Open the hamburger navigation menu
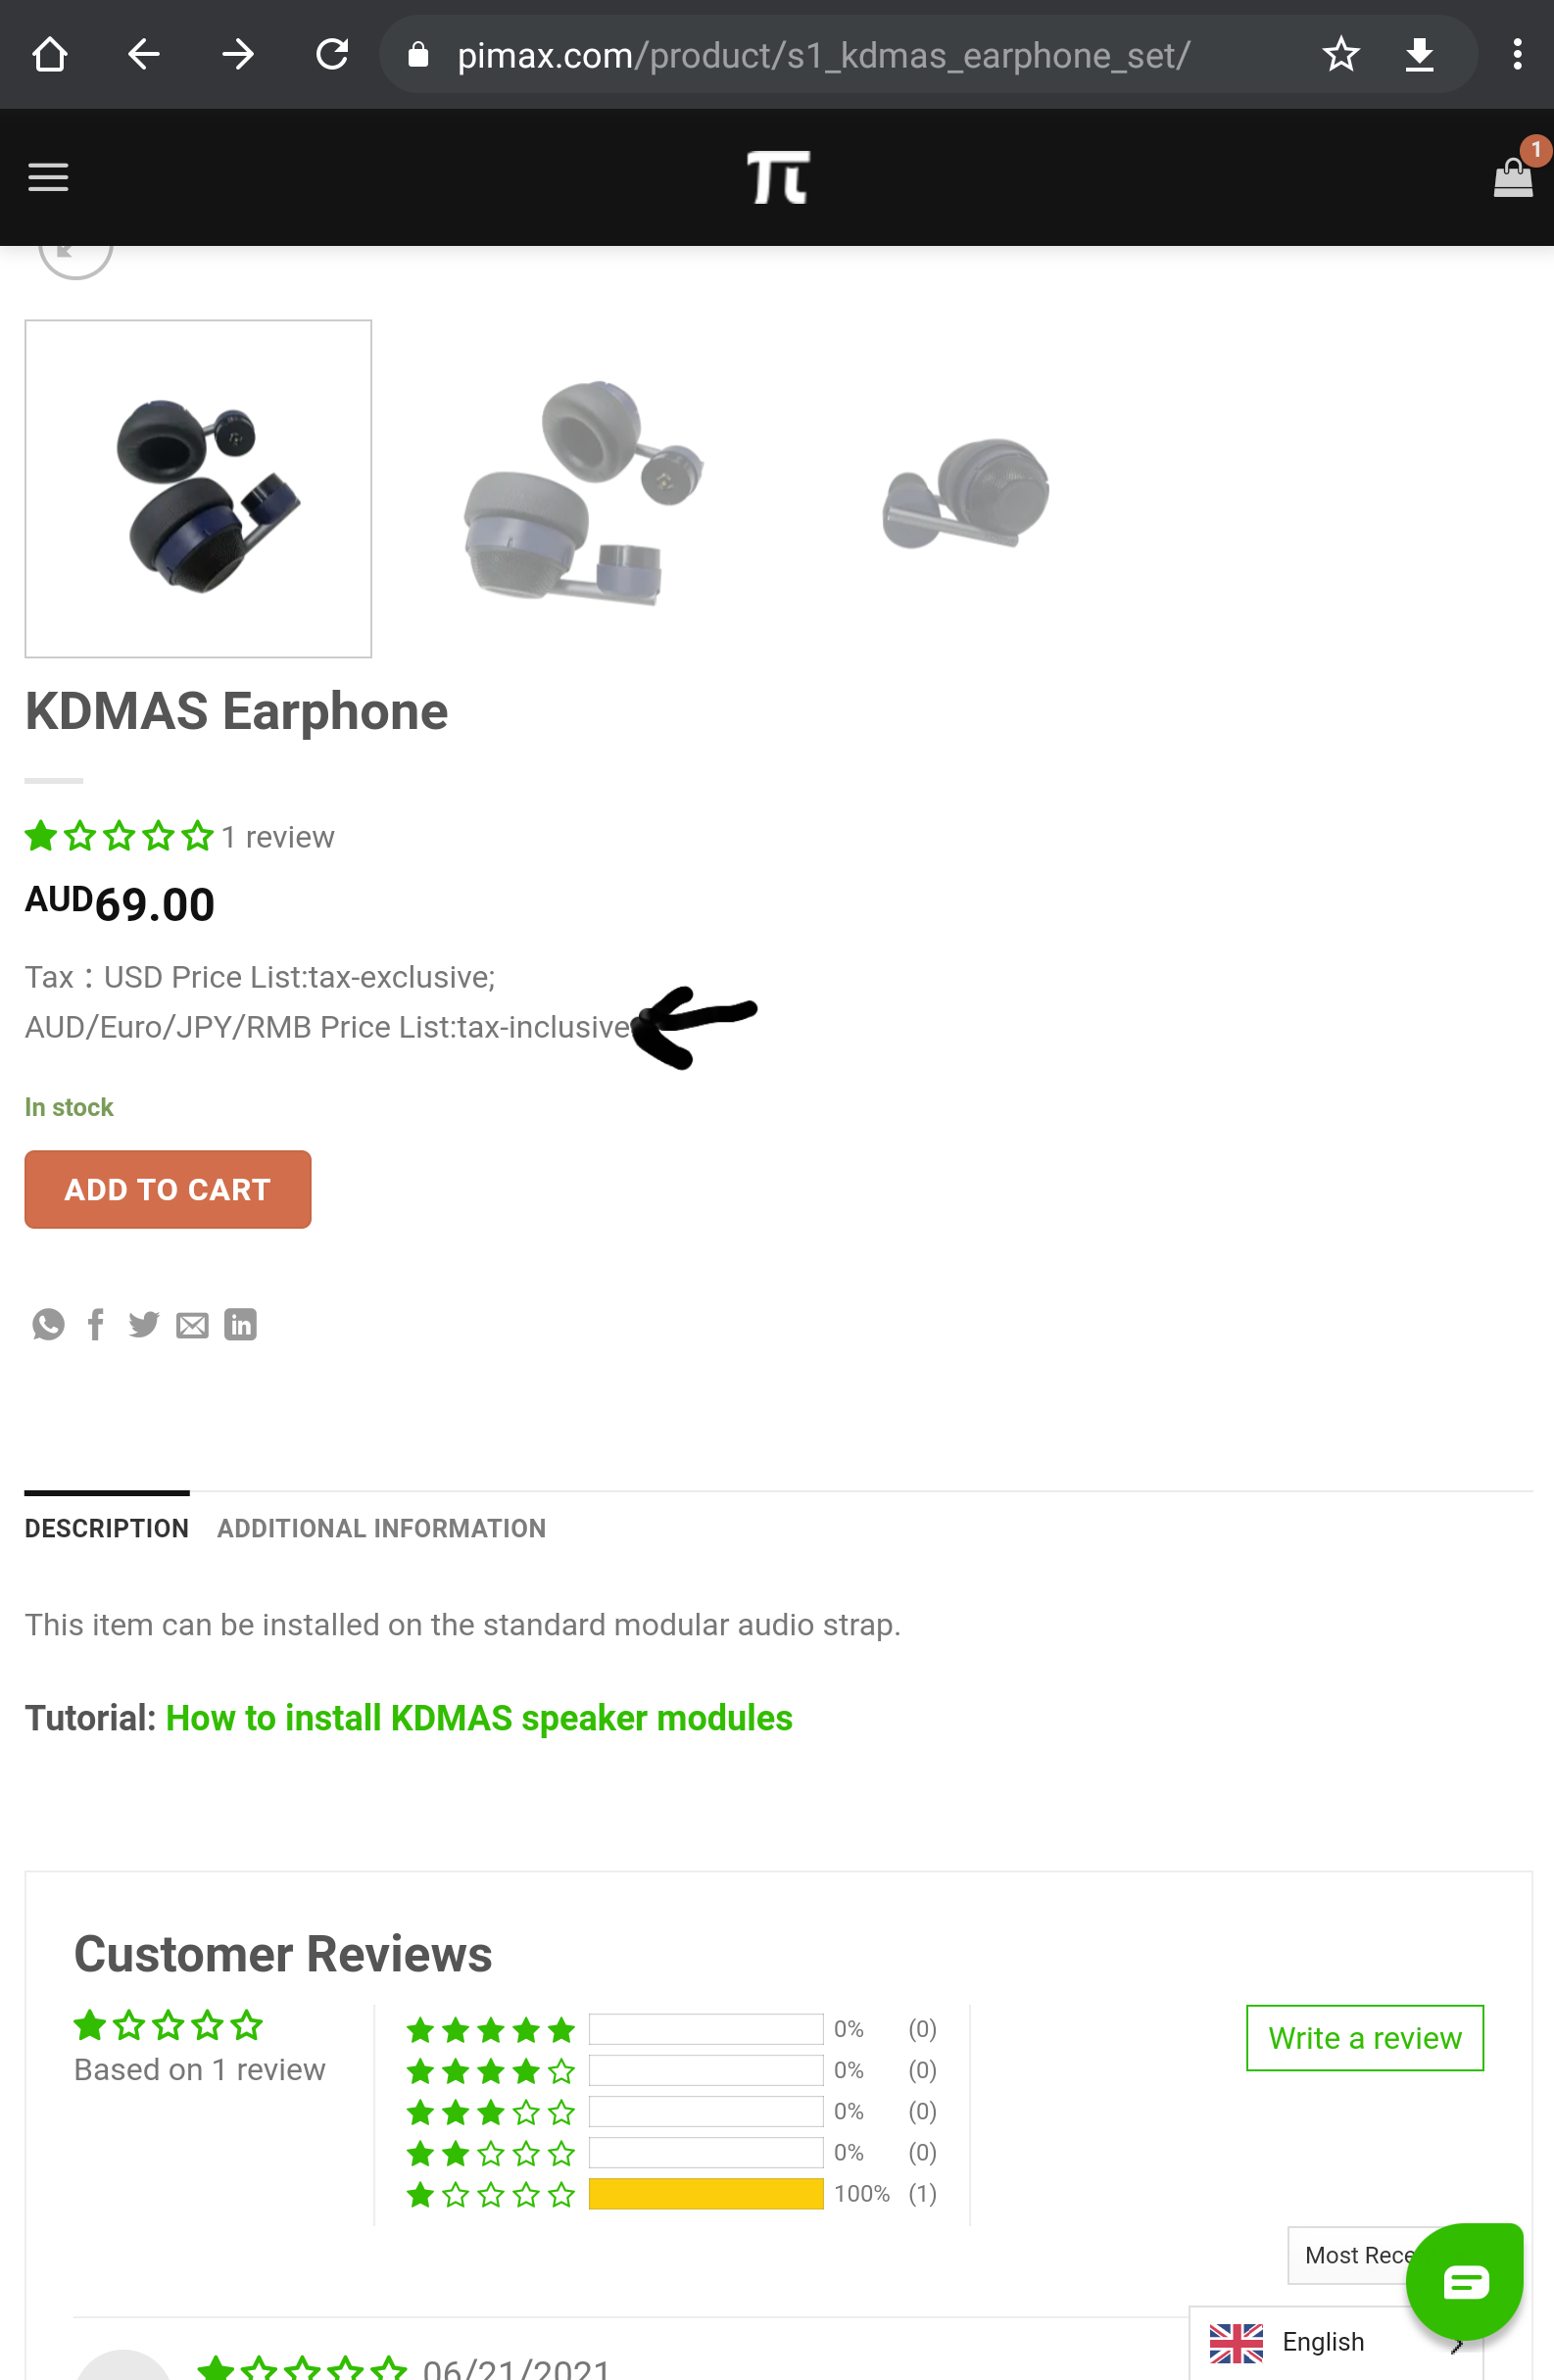 [x=48, y=178]
